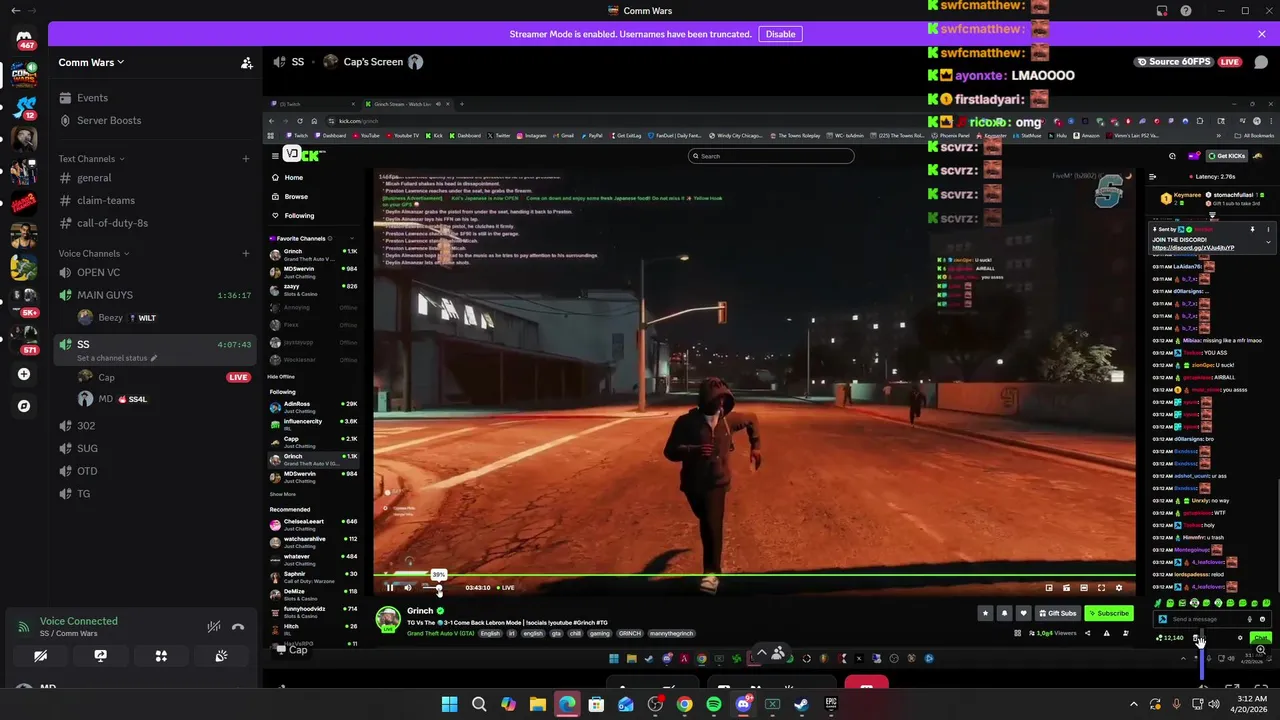The height and width of the screenshot is (720, 1280).
Task: Dismiss the purple Streamer Mode banner
Action: 1261,34
